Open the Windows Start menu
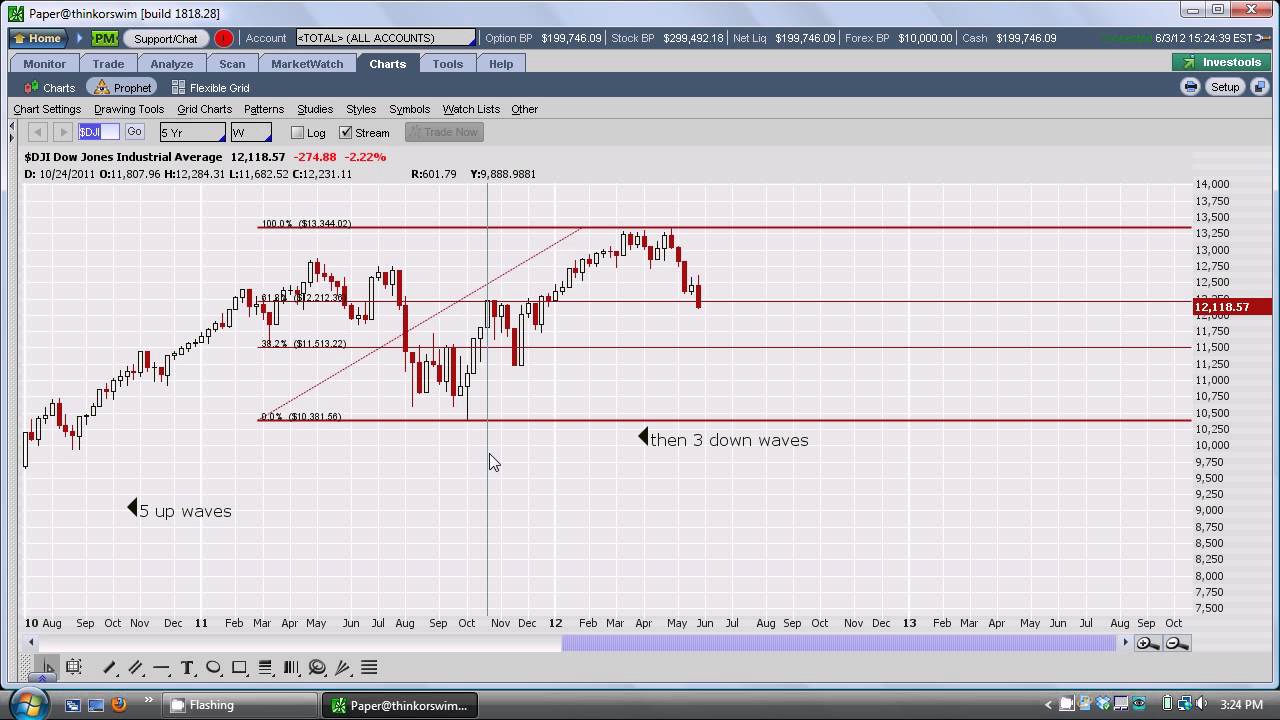 (27, 703)
